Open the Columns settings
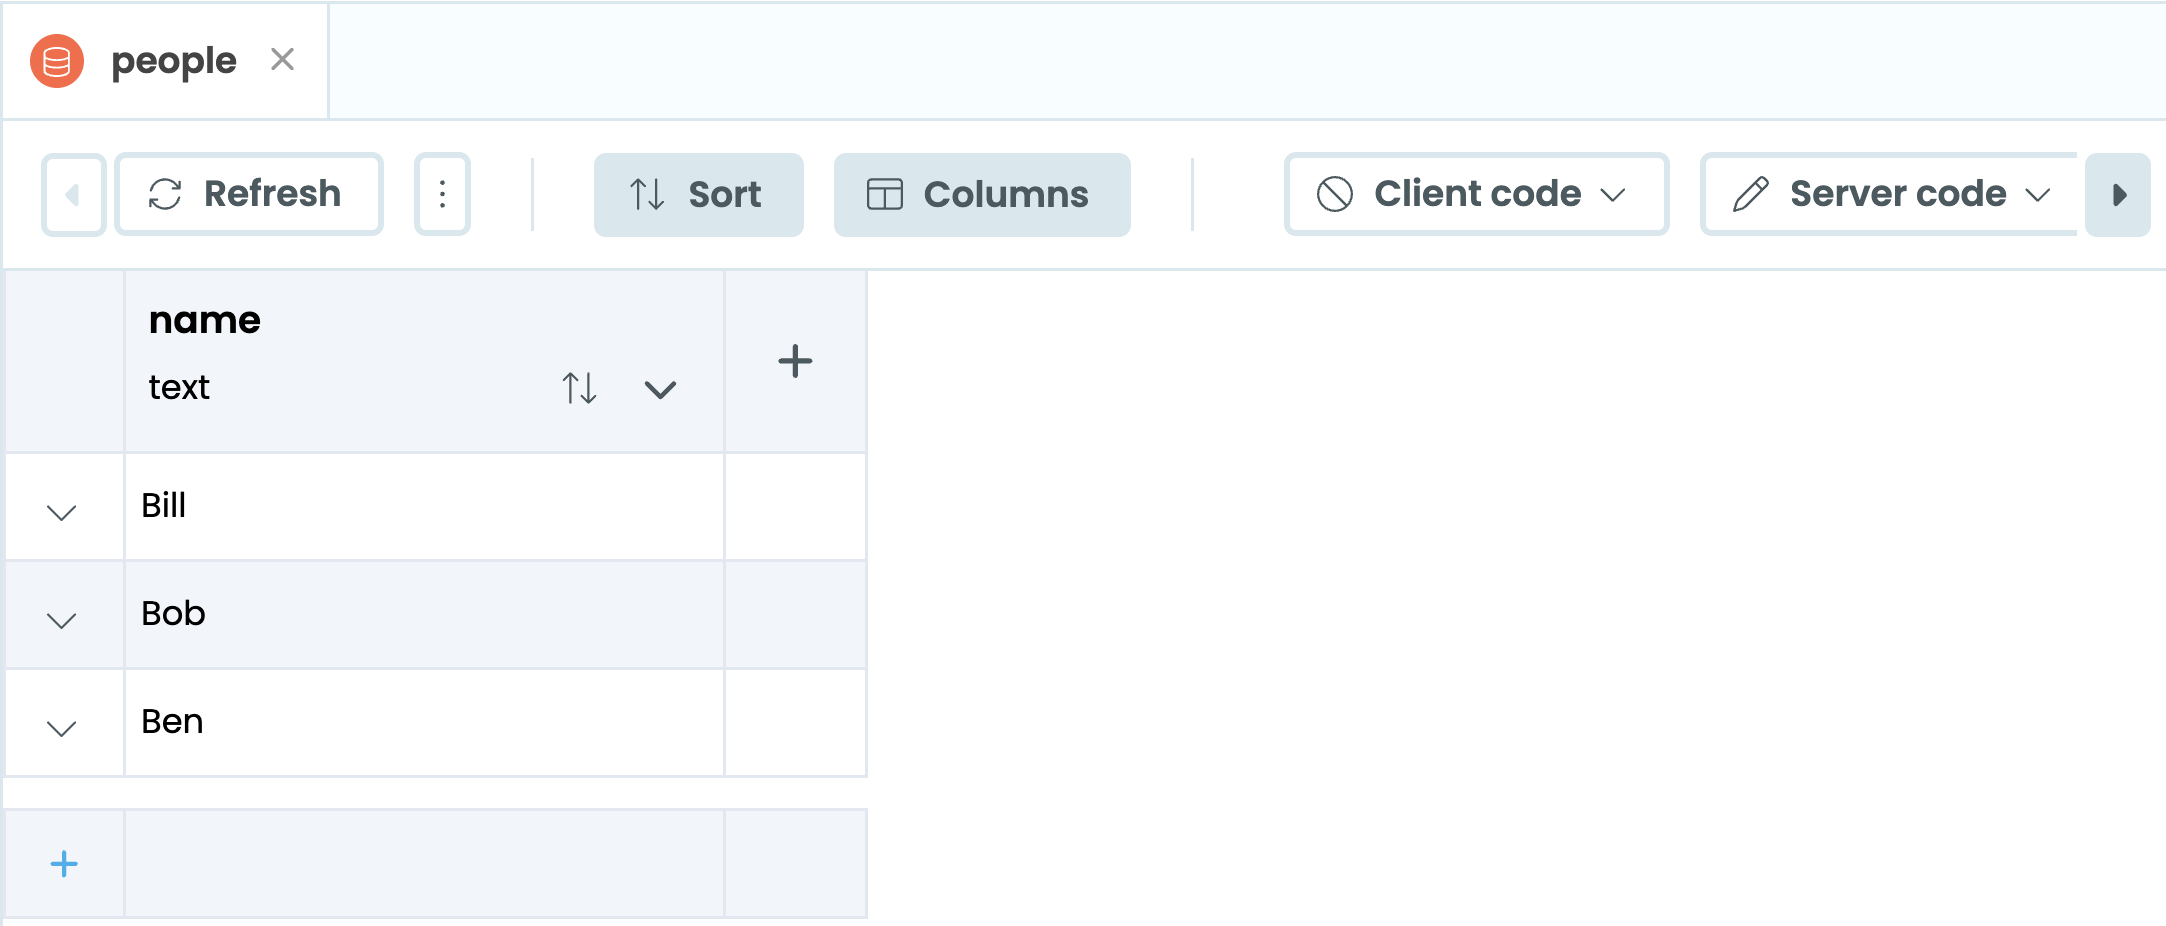Image resolution: width=2166 pixels, height=926 pixels. (981, 194)
